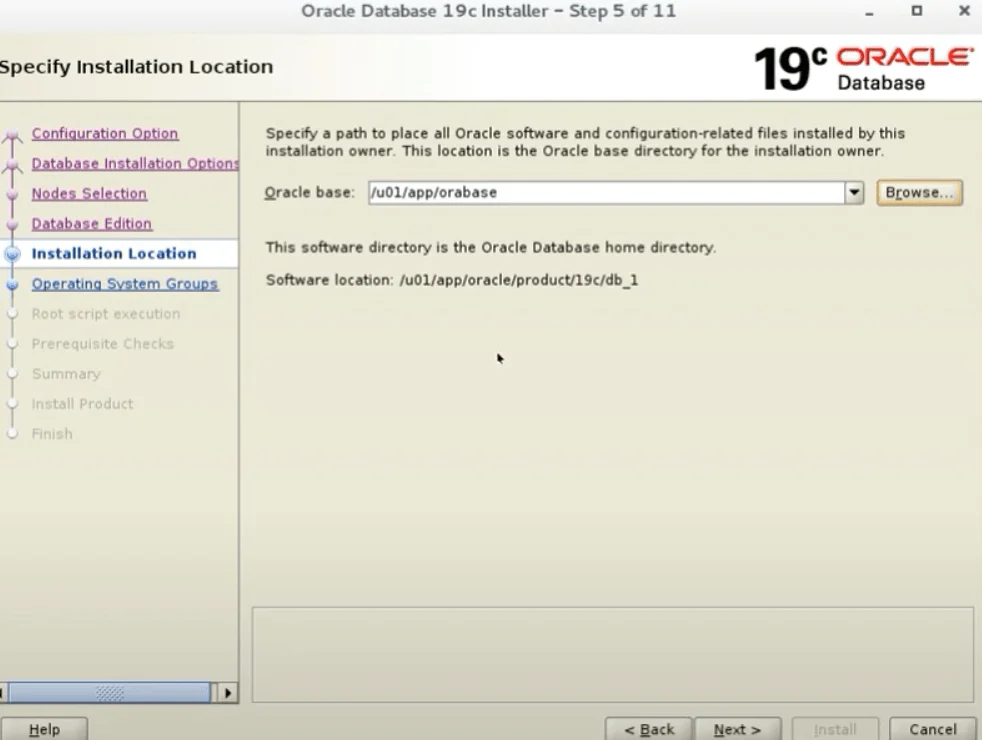
Task: Close the installer window
Action: click(x=964, y=11)
